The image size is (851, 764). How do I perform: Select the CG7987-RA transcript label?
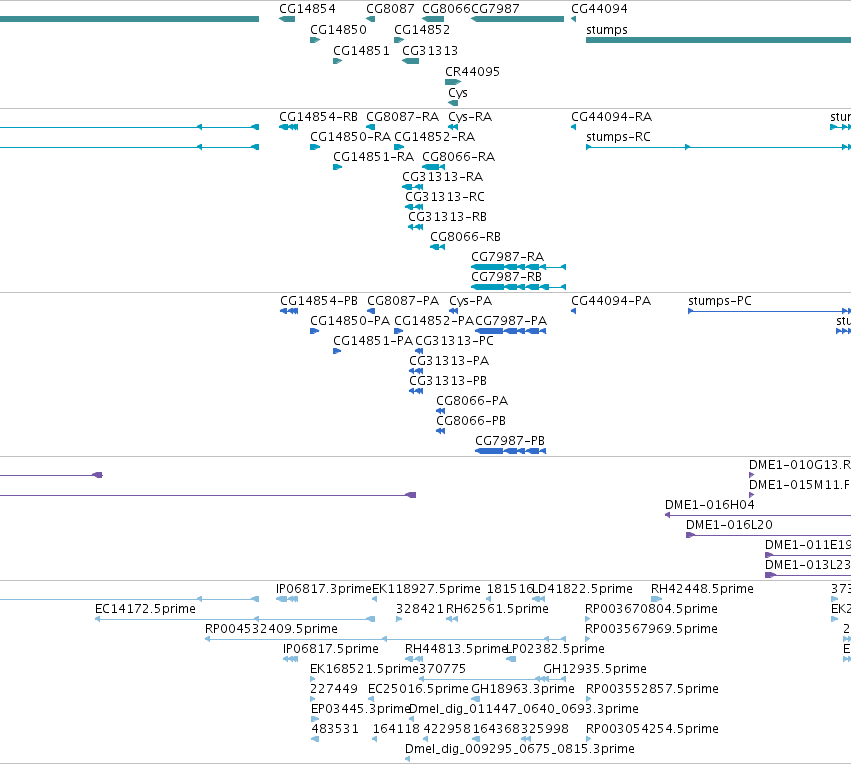click(507, 257)
